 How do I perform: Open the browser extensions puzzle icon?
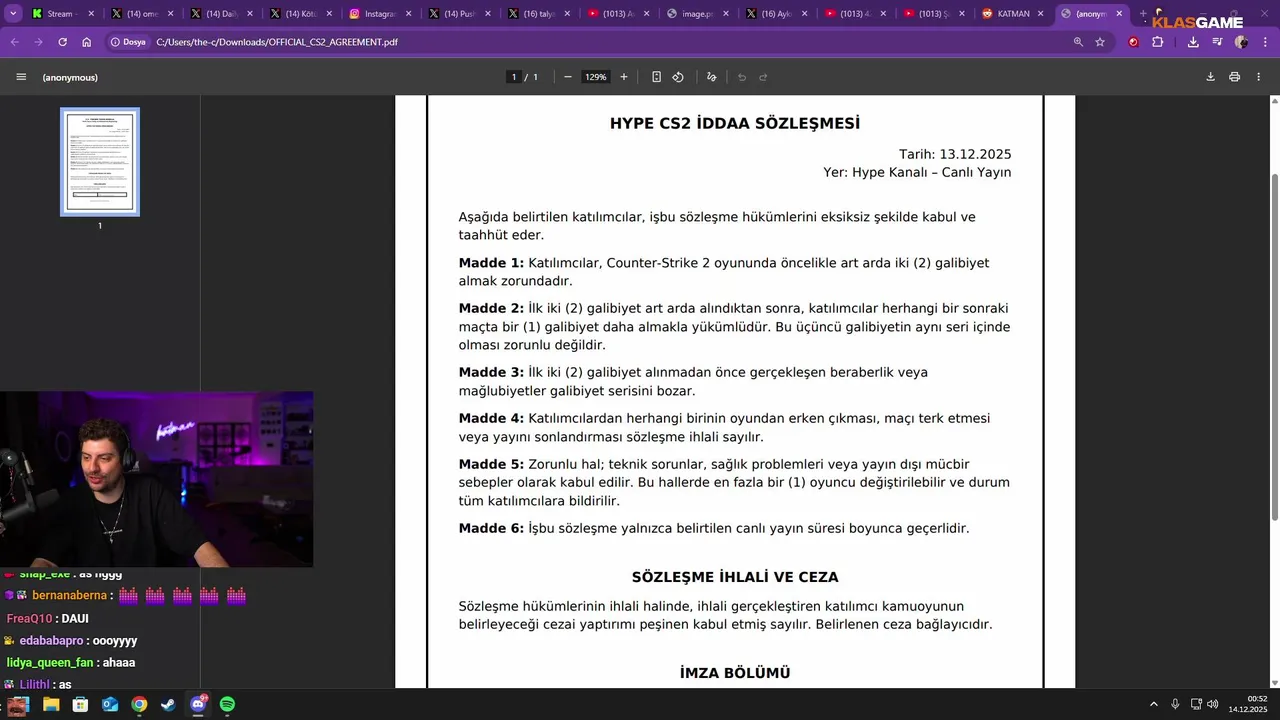tap(1158, 42)
